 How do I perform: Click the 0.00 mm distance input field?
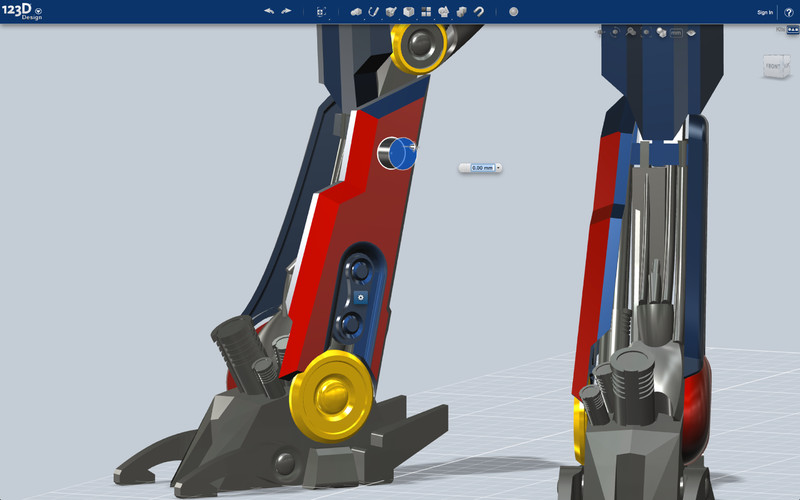[x=481, y=167]
